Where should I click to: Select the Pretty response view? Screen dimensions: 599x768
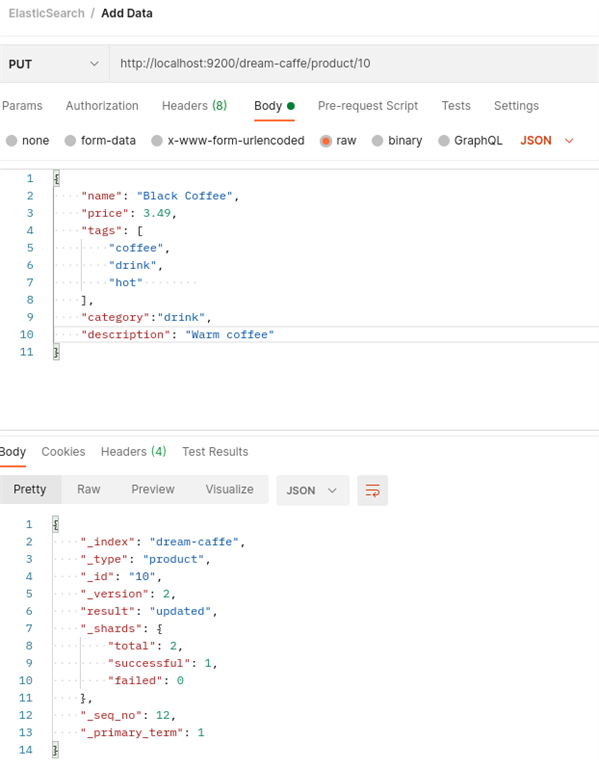click(x=30, y=489)
